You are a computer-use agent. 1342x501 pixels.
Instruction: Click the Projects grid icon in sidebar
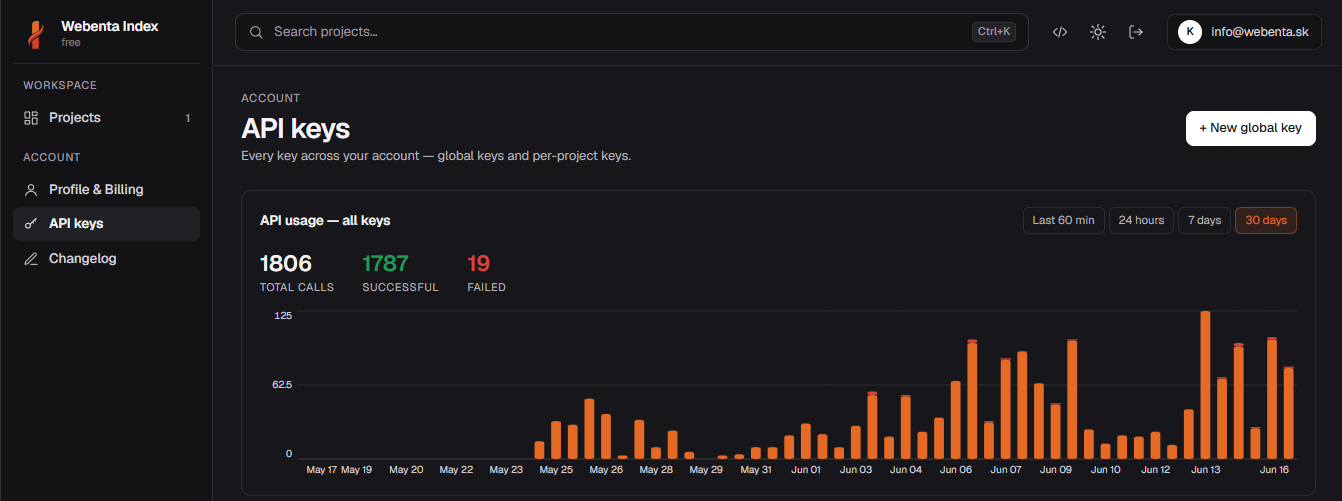coord(31,118)
